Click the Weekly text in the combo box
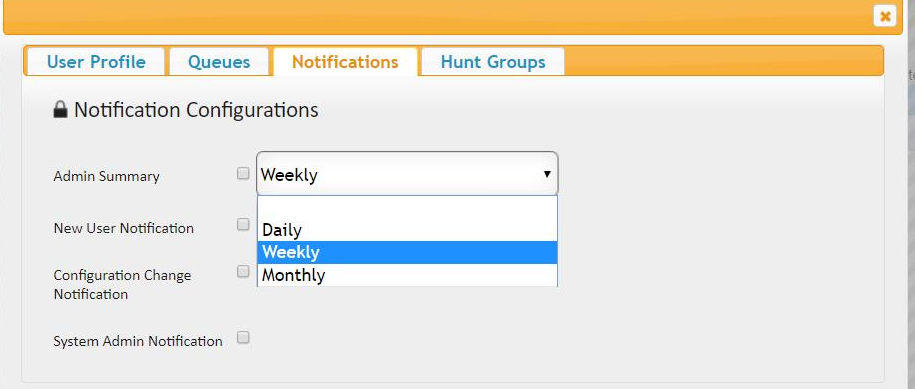 (289, 175)
